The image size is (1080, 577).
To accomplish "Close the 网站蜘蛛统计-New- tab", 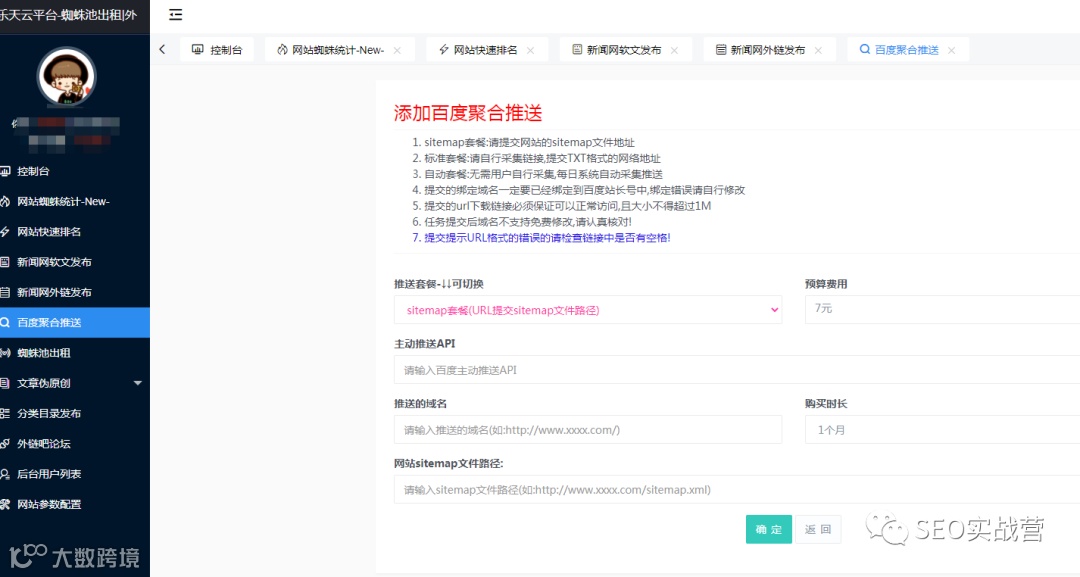I will point(397,50).
